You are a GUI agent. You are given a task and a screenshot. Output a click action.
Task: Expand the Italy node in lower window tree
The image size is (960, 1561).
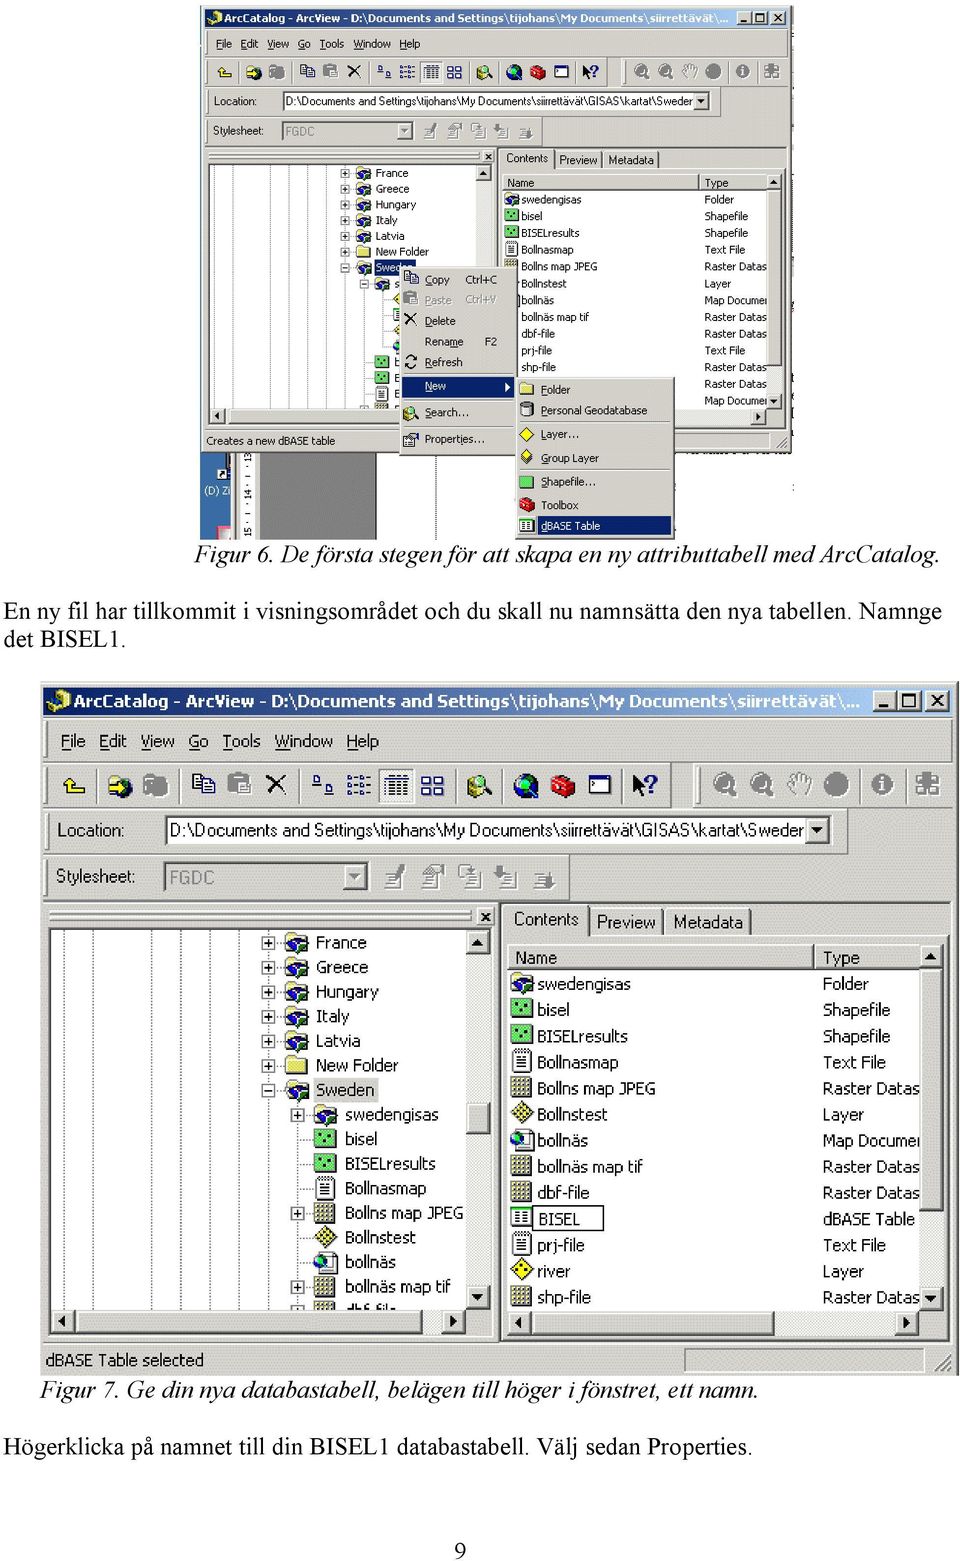click(x=268, y=1017)
